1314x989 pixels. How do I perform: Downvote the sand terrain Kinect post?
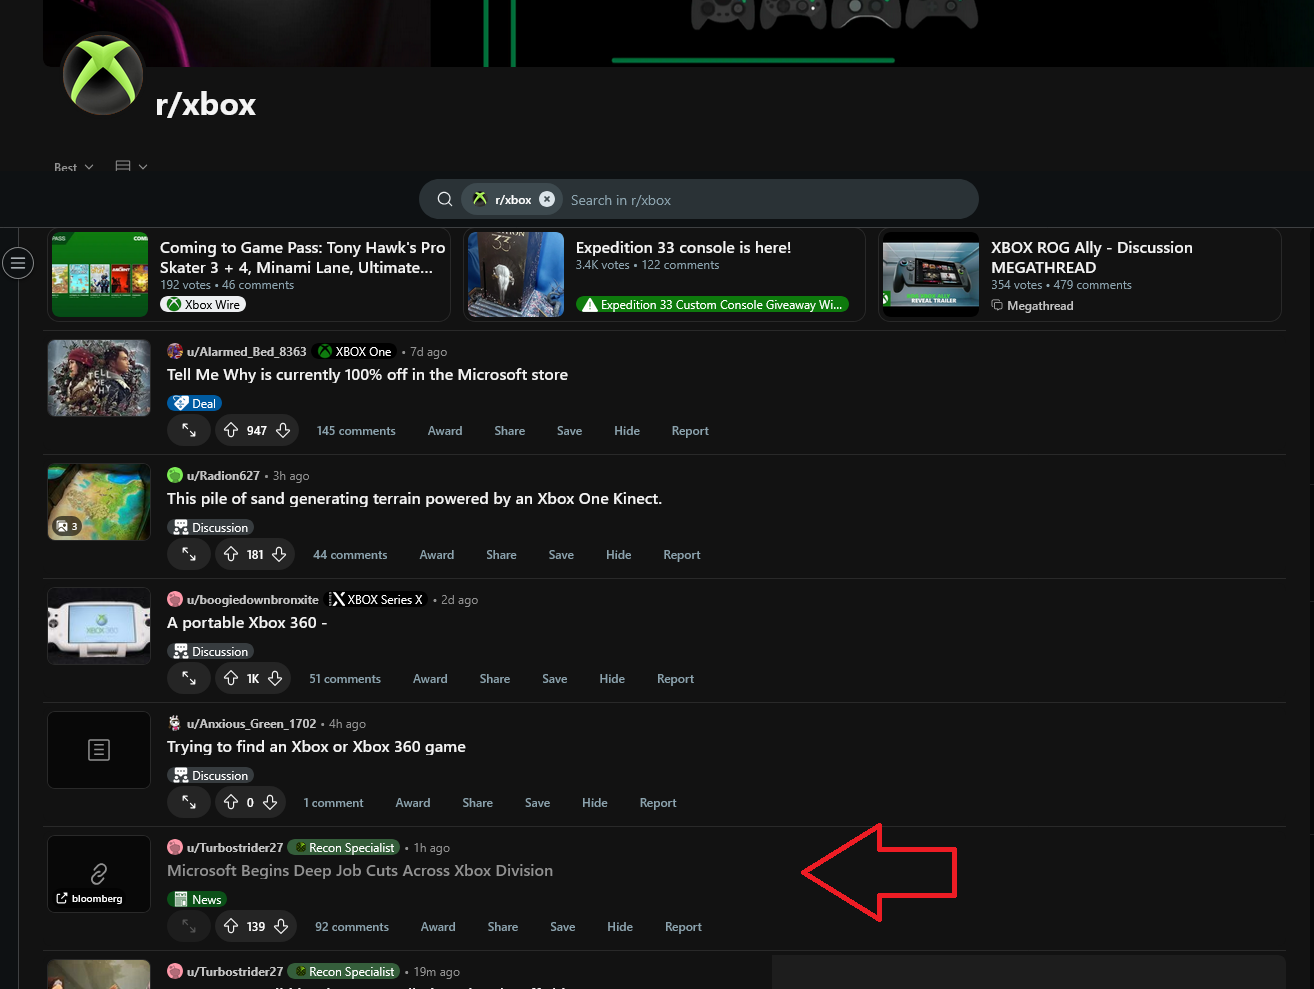tap(279, 554)
